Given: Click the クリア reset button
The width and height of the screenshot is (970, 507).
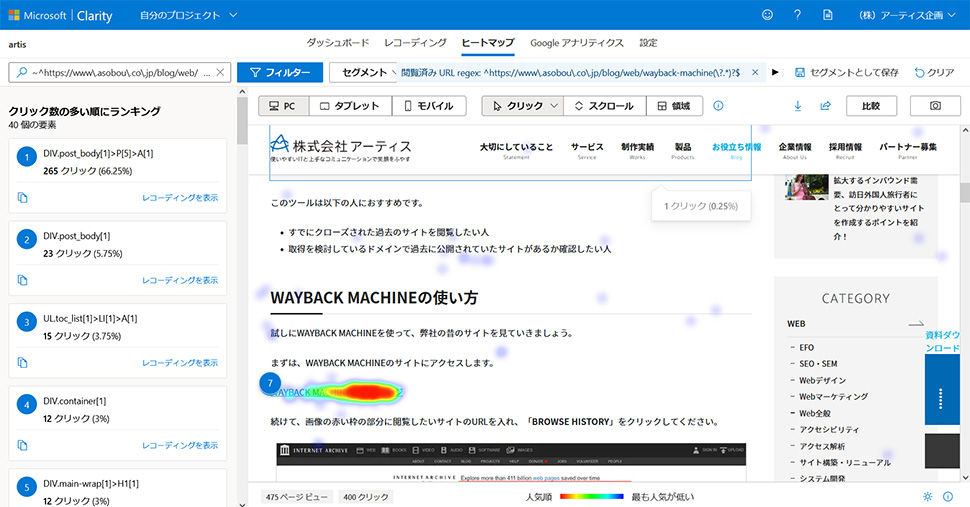Looking at the screenshot, I should point(935,72).
